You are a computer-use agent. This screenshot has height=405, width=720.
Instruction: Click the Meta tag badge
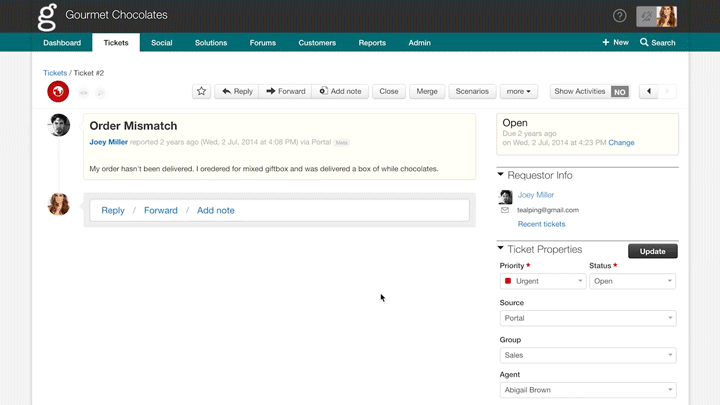click(x=341, y=143)
